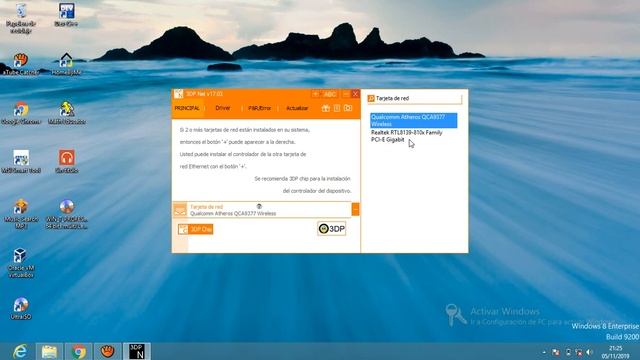Screen dimensions: 640x360
Task: Open File Explorer from the taskbar
Action: click(x=49, y=351)
